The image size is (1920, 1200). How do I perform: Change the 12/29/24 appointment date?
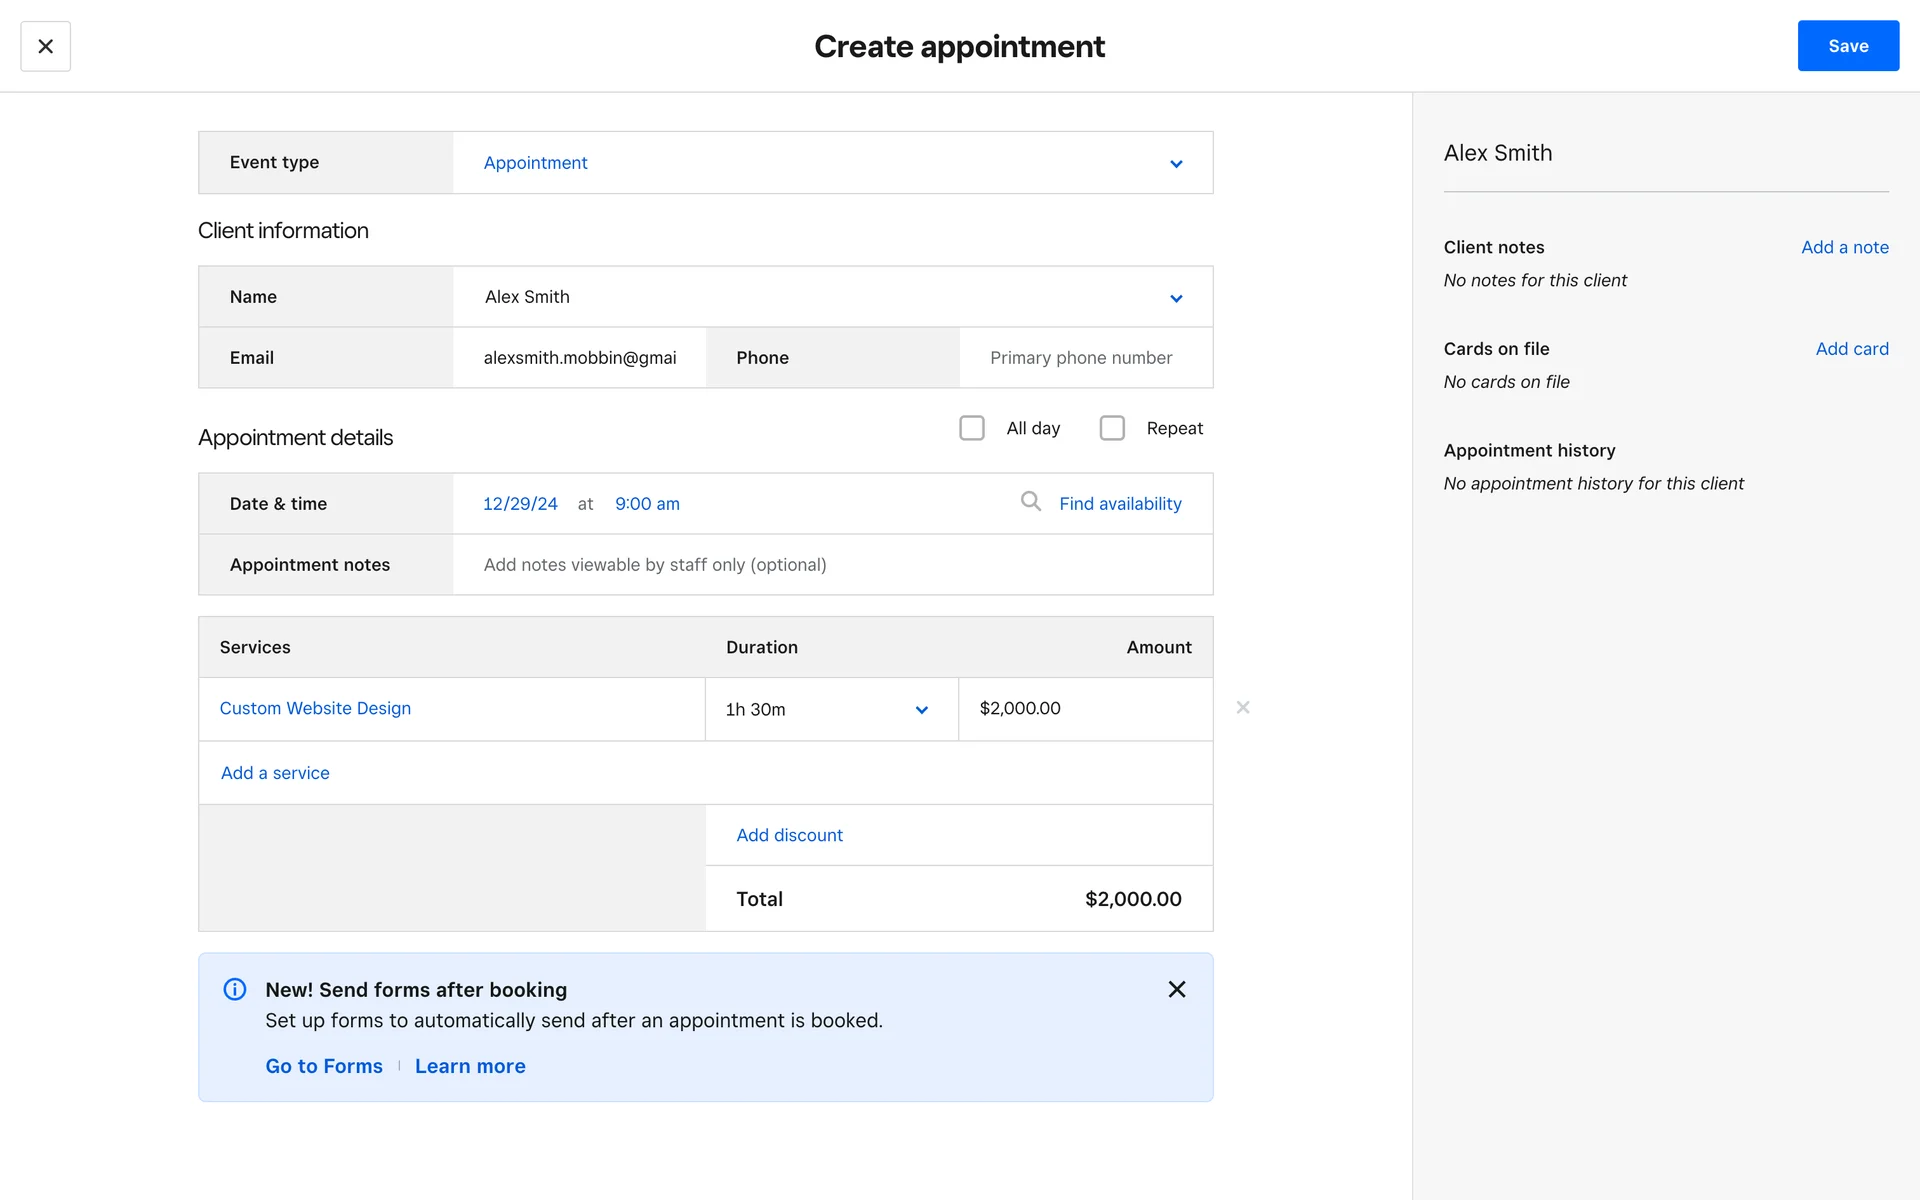(x=520, y=504)
